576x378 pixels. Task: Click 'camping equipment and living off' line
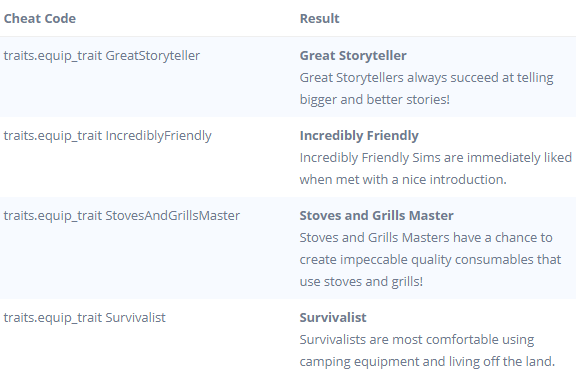pyautogui.click(x=427, y=362)
